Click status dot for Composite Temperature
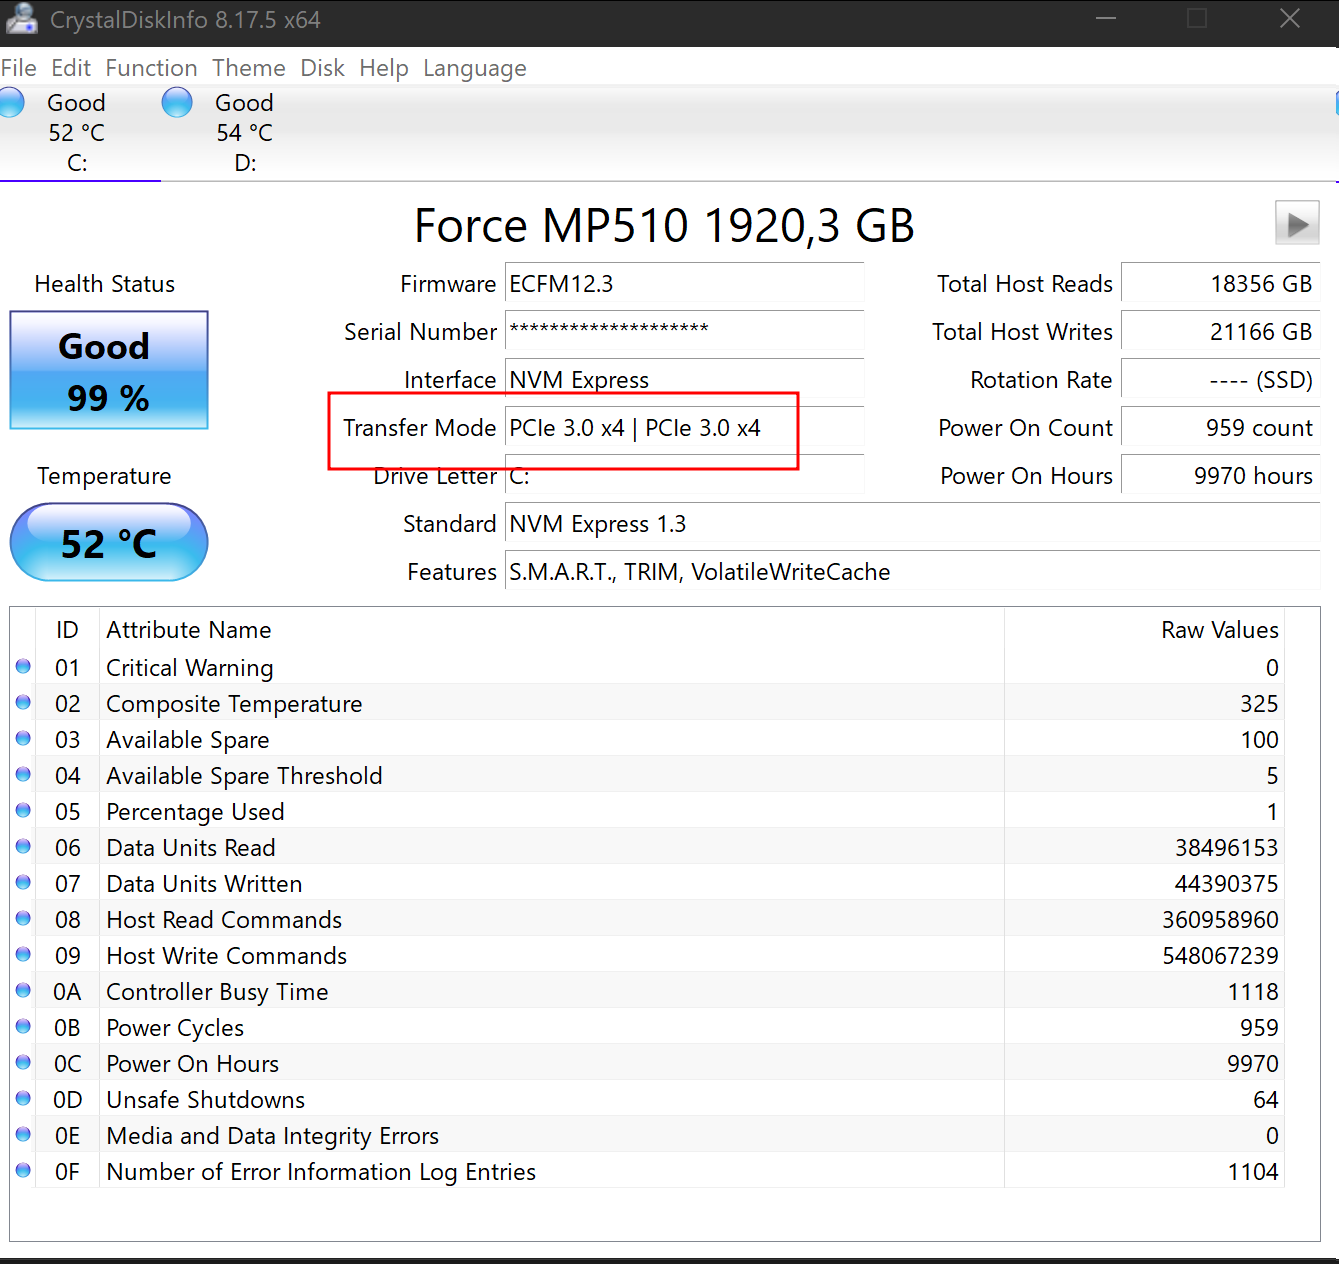Image resolution: width=1339 pixels, height=1264 pixels. click(x=23, y=702)
